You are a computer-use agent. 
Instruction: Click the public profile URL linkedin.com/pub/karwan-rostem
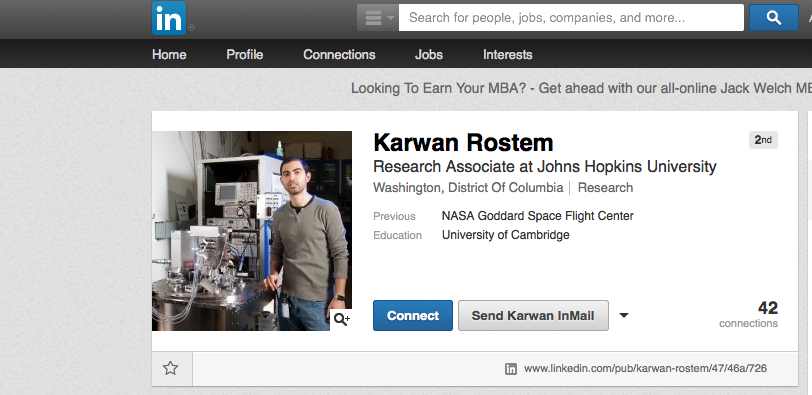click(645, 369)
